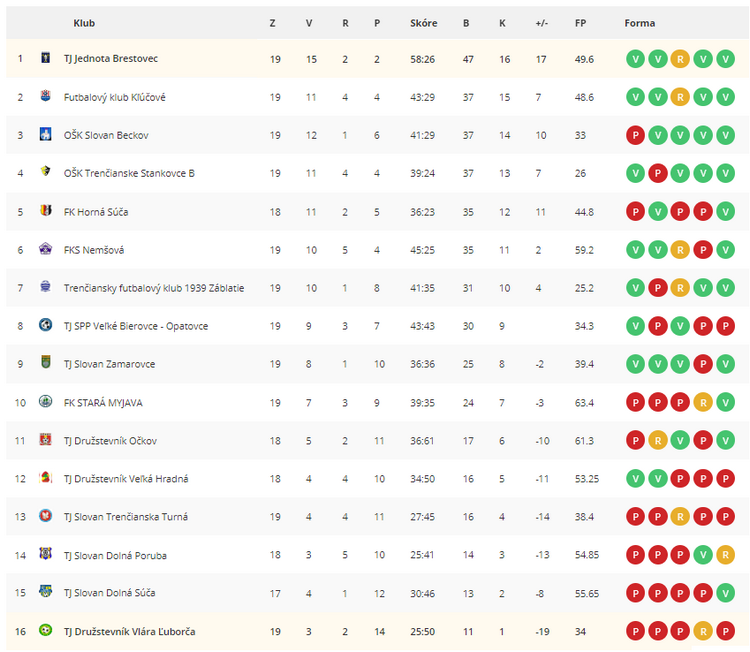
Task: Click the TJ Družstevník Vlára Ľuborča green logo
Action: click(45, 630)
